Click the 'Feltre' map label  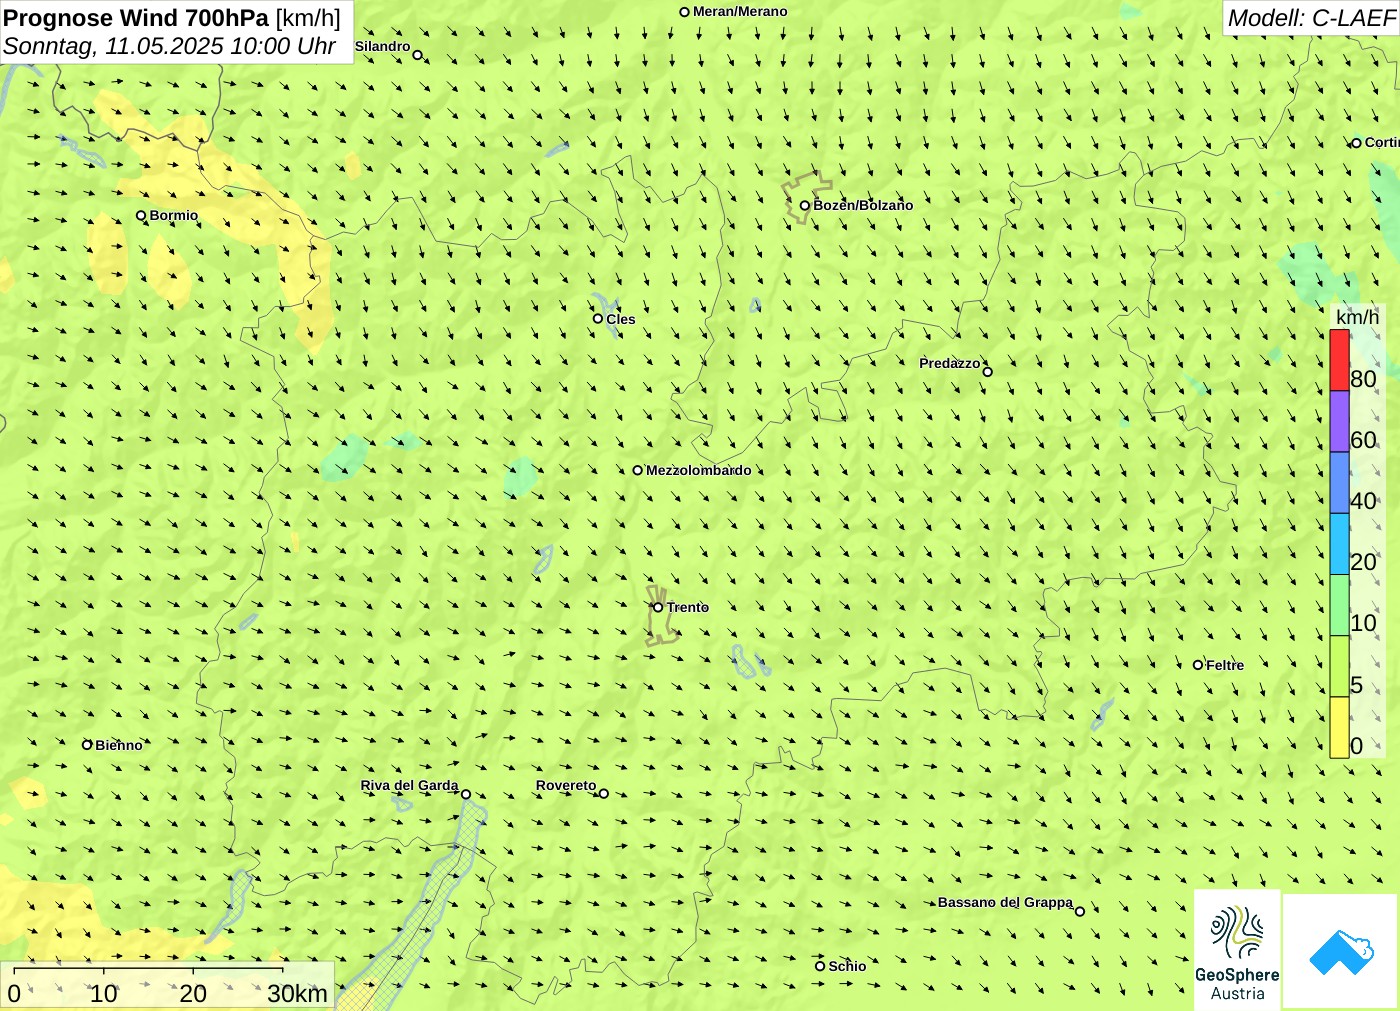click(1225, 665)
